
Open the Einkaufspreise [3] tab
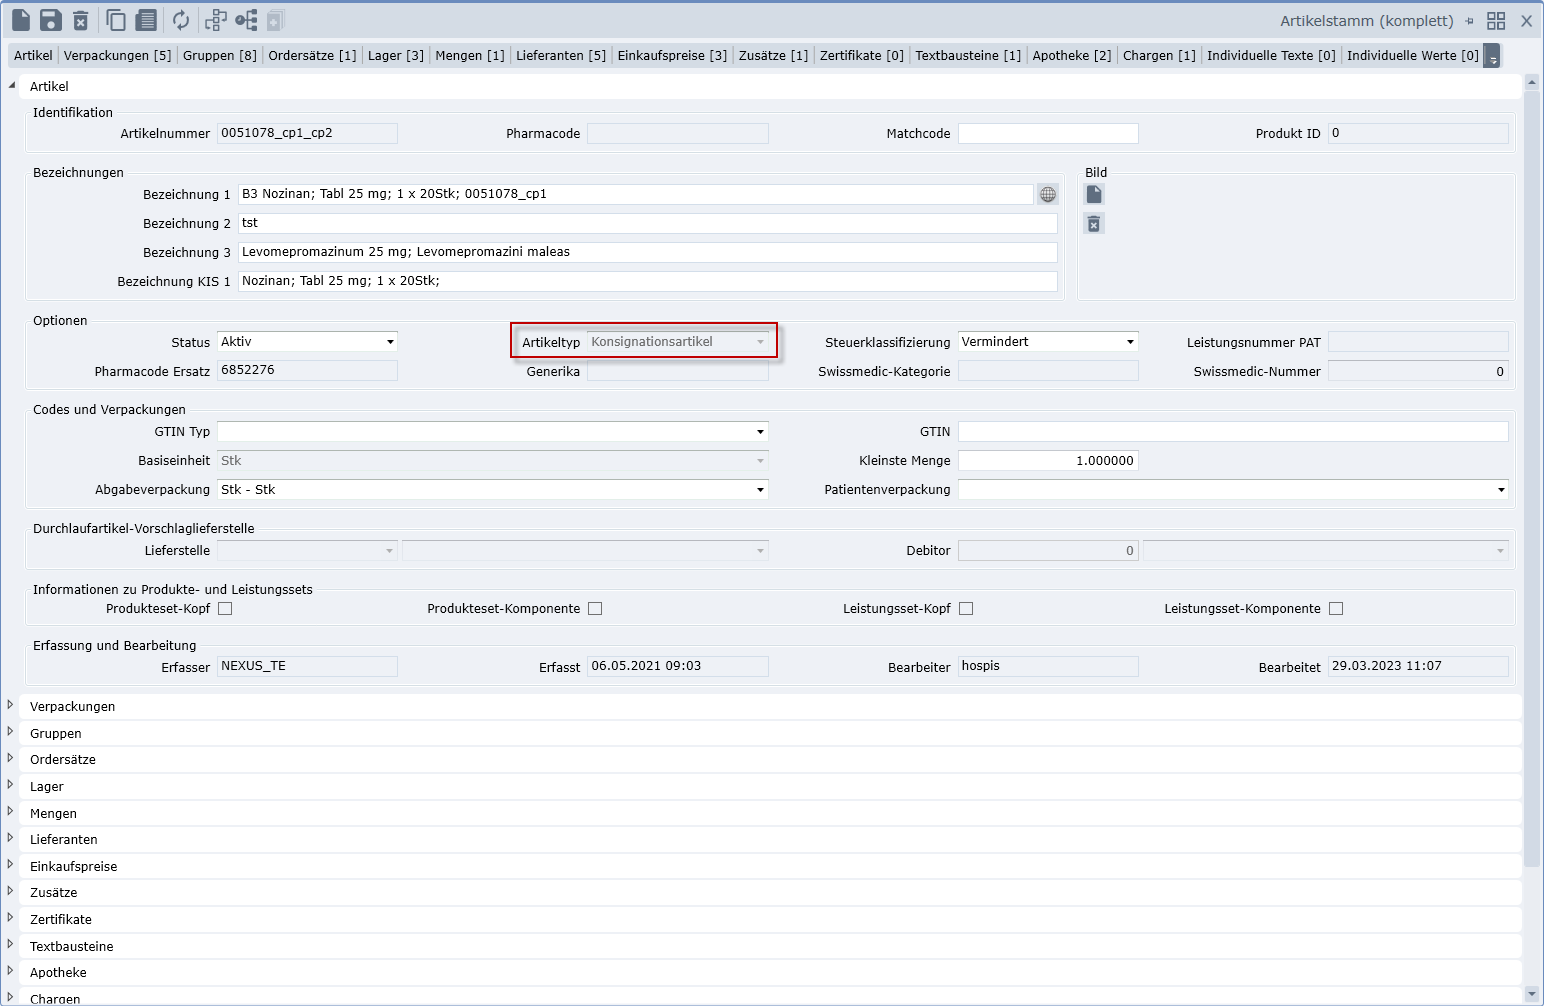pos(671,56)
